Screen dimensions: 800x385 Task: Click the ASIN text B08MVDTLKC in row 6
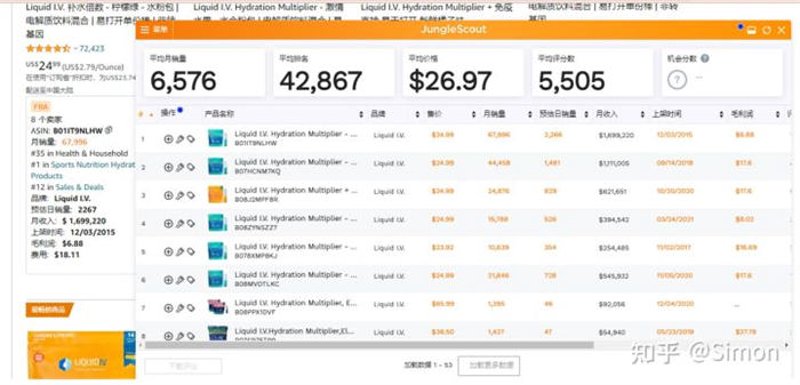pos(257,284)
